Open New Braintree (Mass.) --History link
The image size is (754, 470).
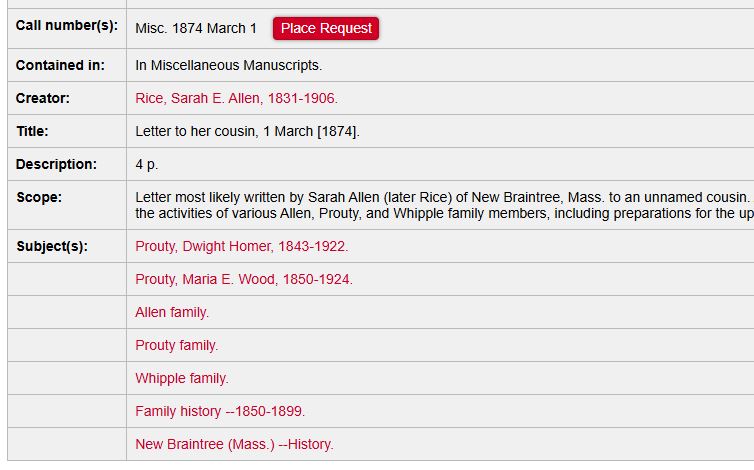(x=234, y=444)
